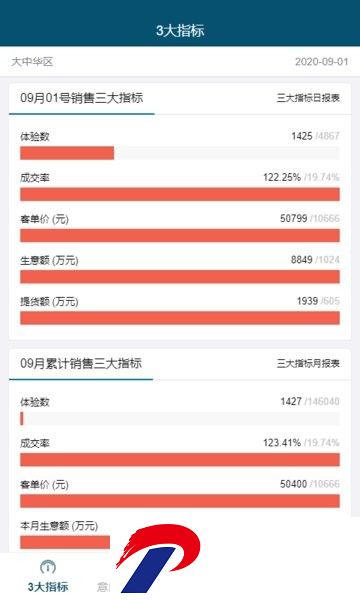Click the daily 体验数 value 1425
The image size is (360, 600).
[x=302, y=136]
